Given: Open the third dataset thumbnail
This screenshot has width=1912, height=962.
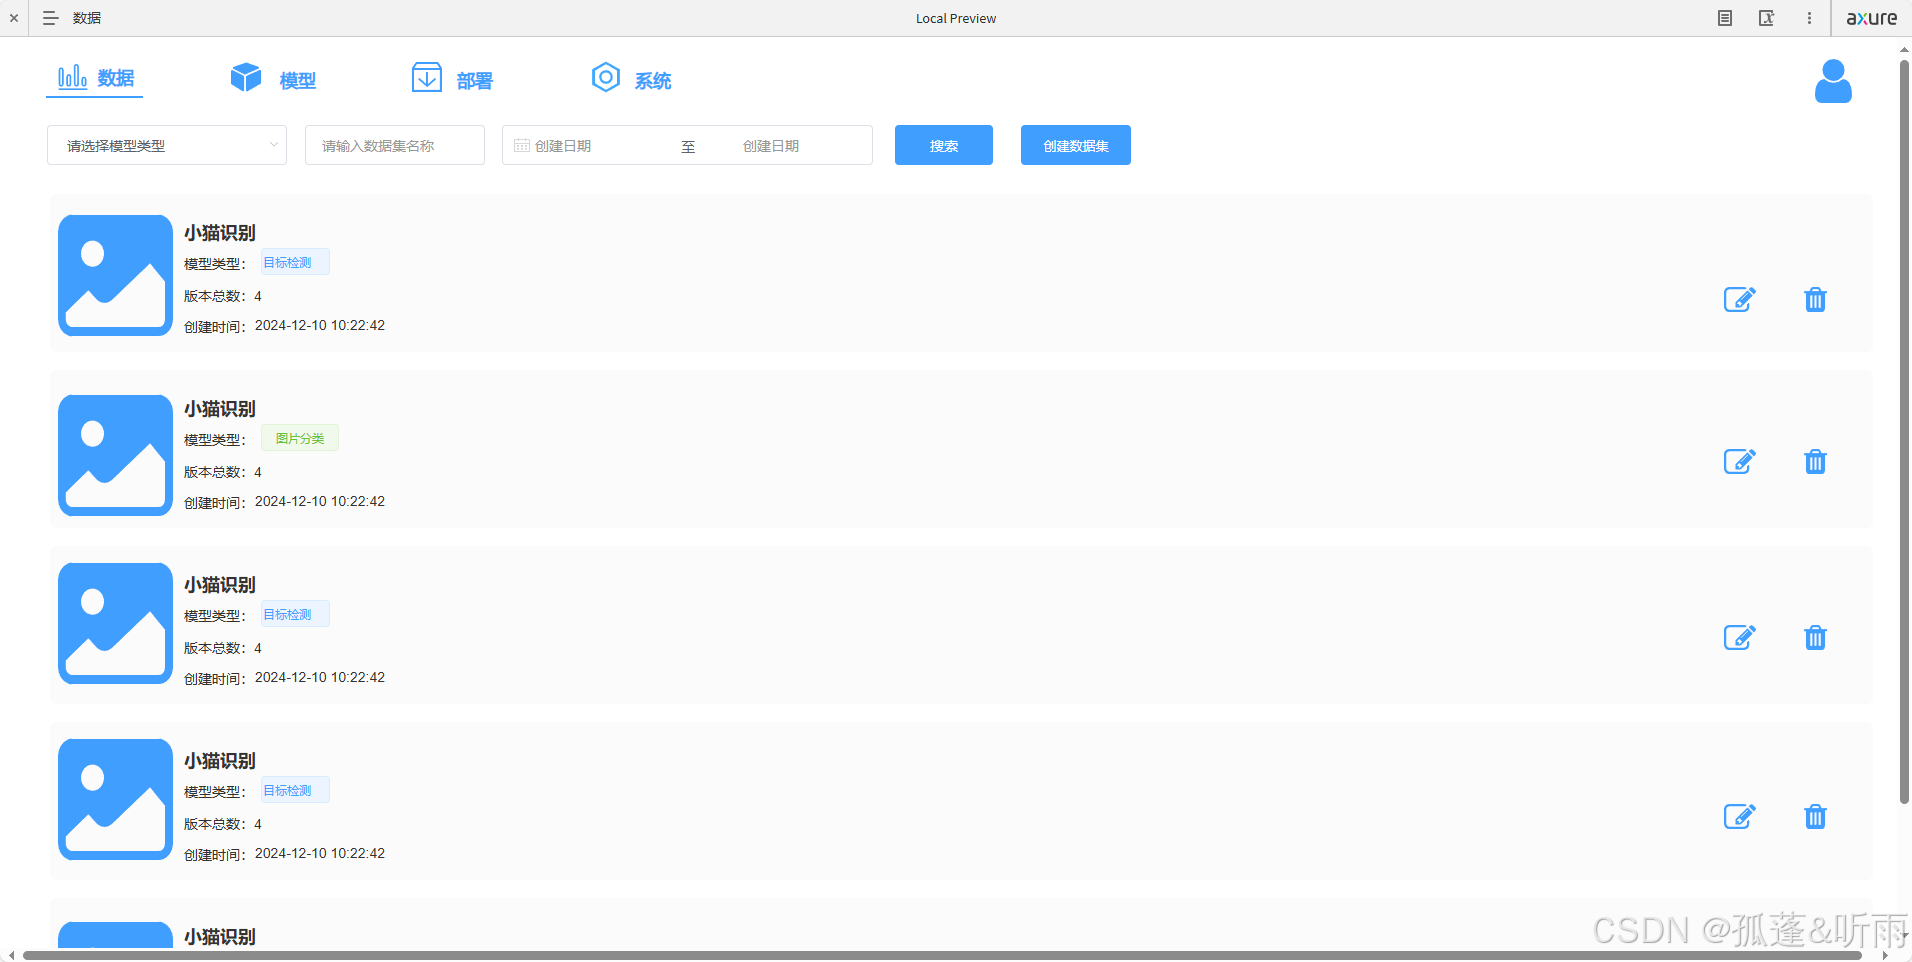Looking at the screenshot, I should tap(115, 623).
